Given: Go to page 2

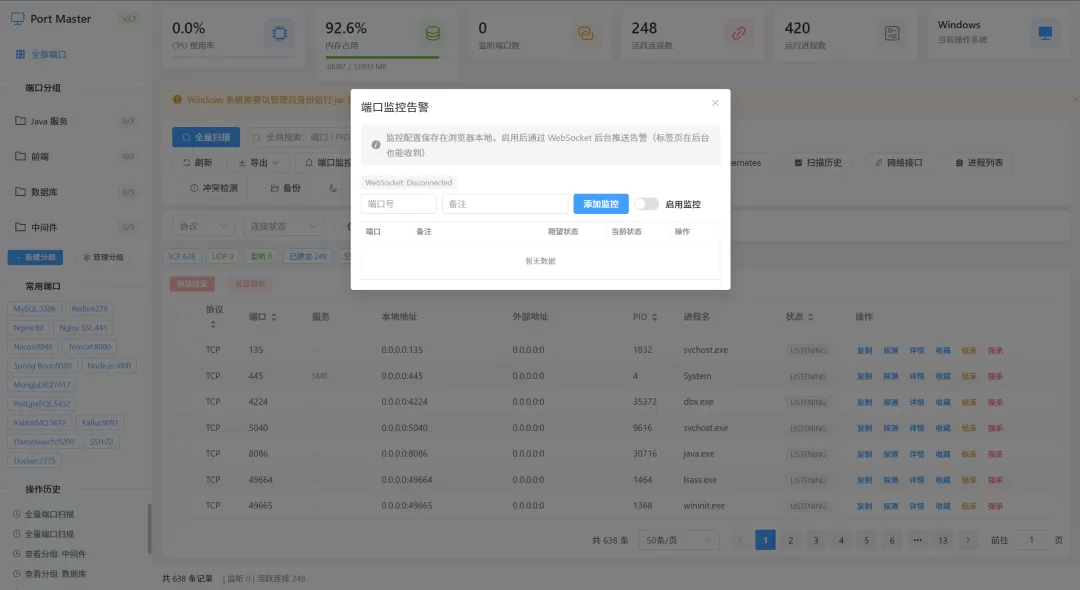Looking at the screenshot, I should (x=791, y=540).
